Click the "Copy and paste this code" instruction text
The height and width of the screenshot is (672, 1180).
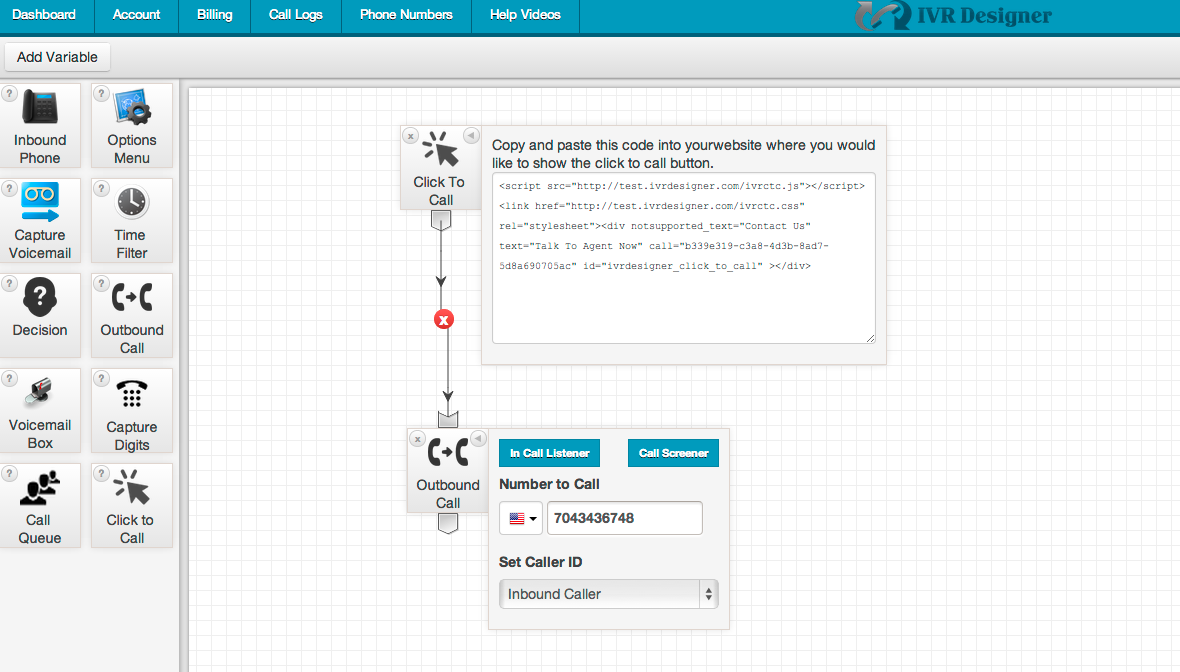point(683,154)
